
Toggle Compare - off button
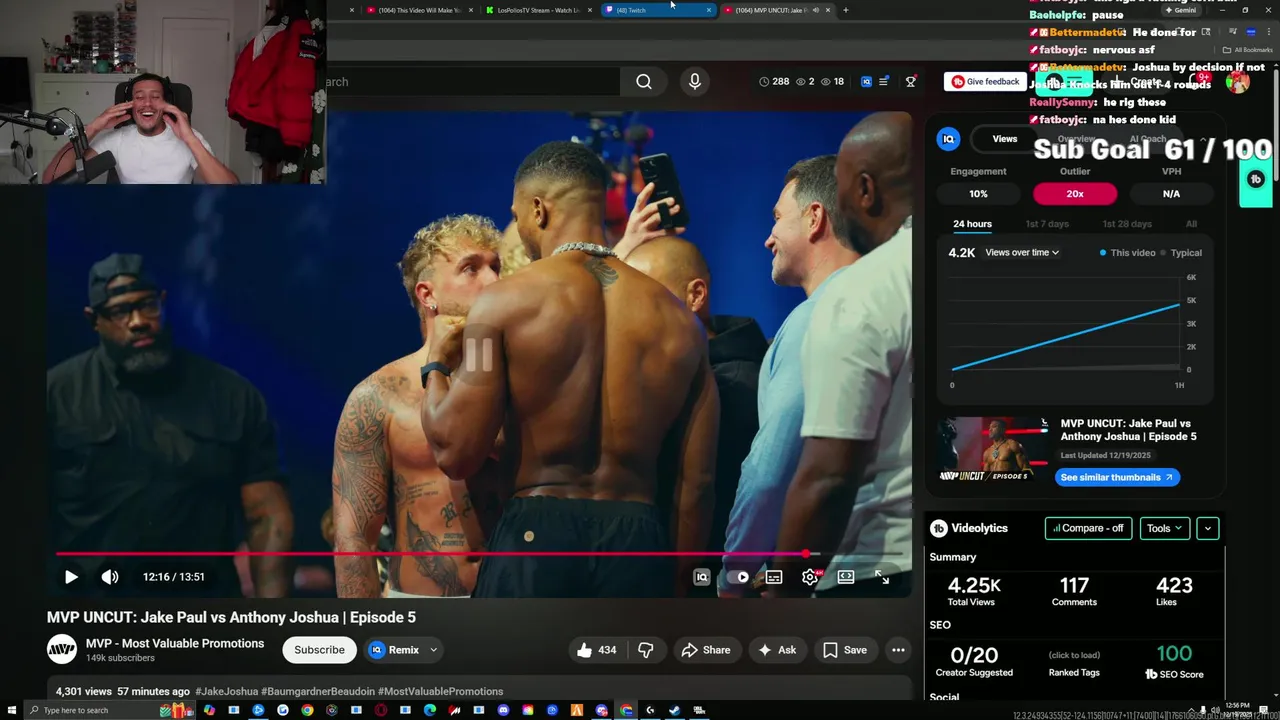tap(1088, 528)
